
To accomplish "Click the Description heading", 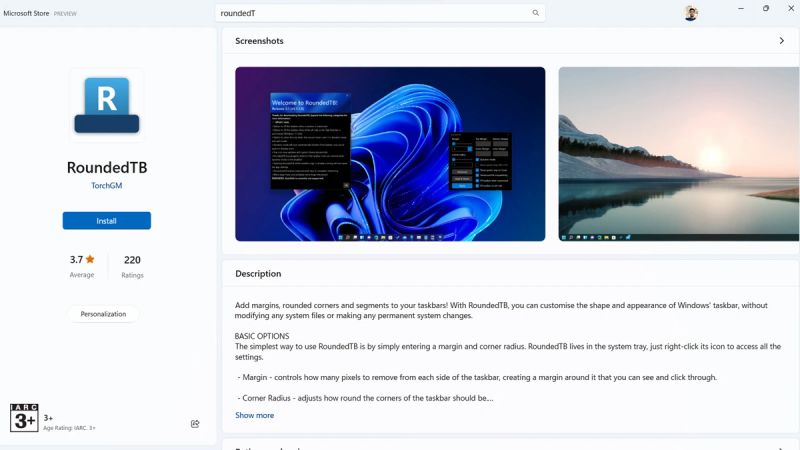I will 258,273.
